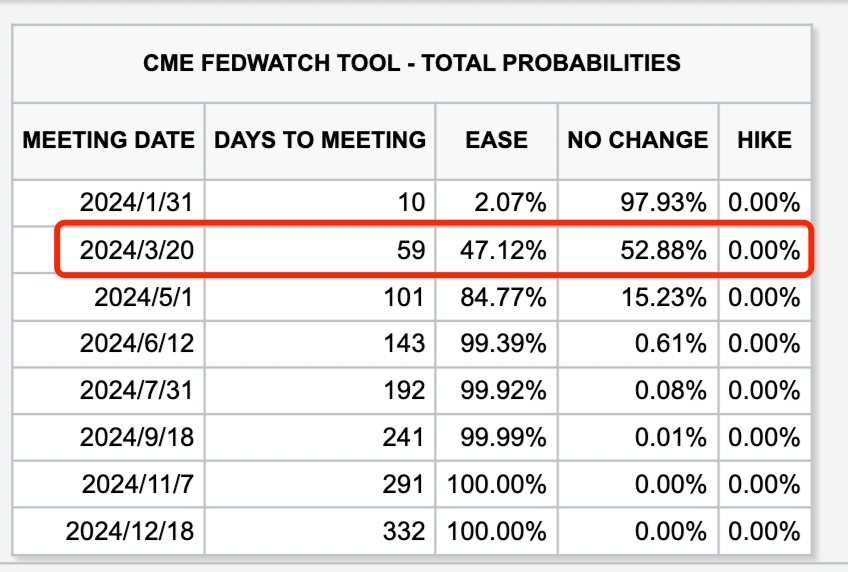Select the 47.12% ease probability cell
This screenshot has width=848, height=572.
pyautogui.click(x=502, y=250)
